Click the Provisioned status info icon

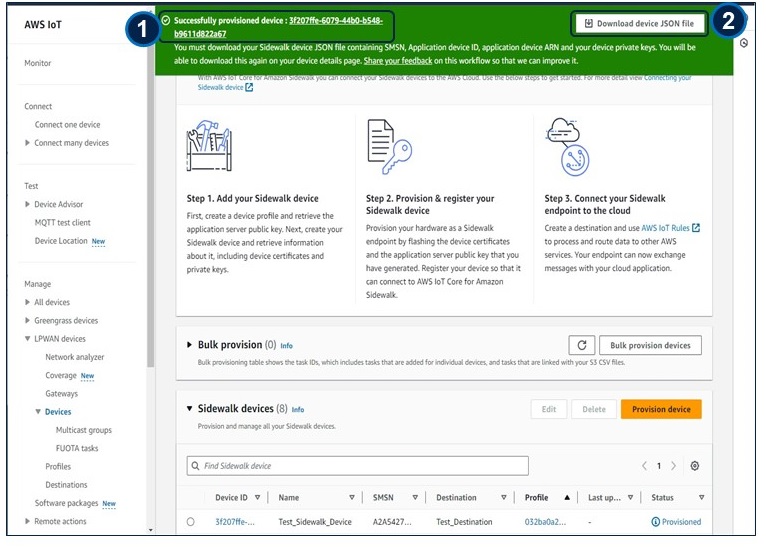(x=656, y=522)
